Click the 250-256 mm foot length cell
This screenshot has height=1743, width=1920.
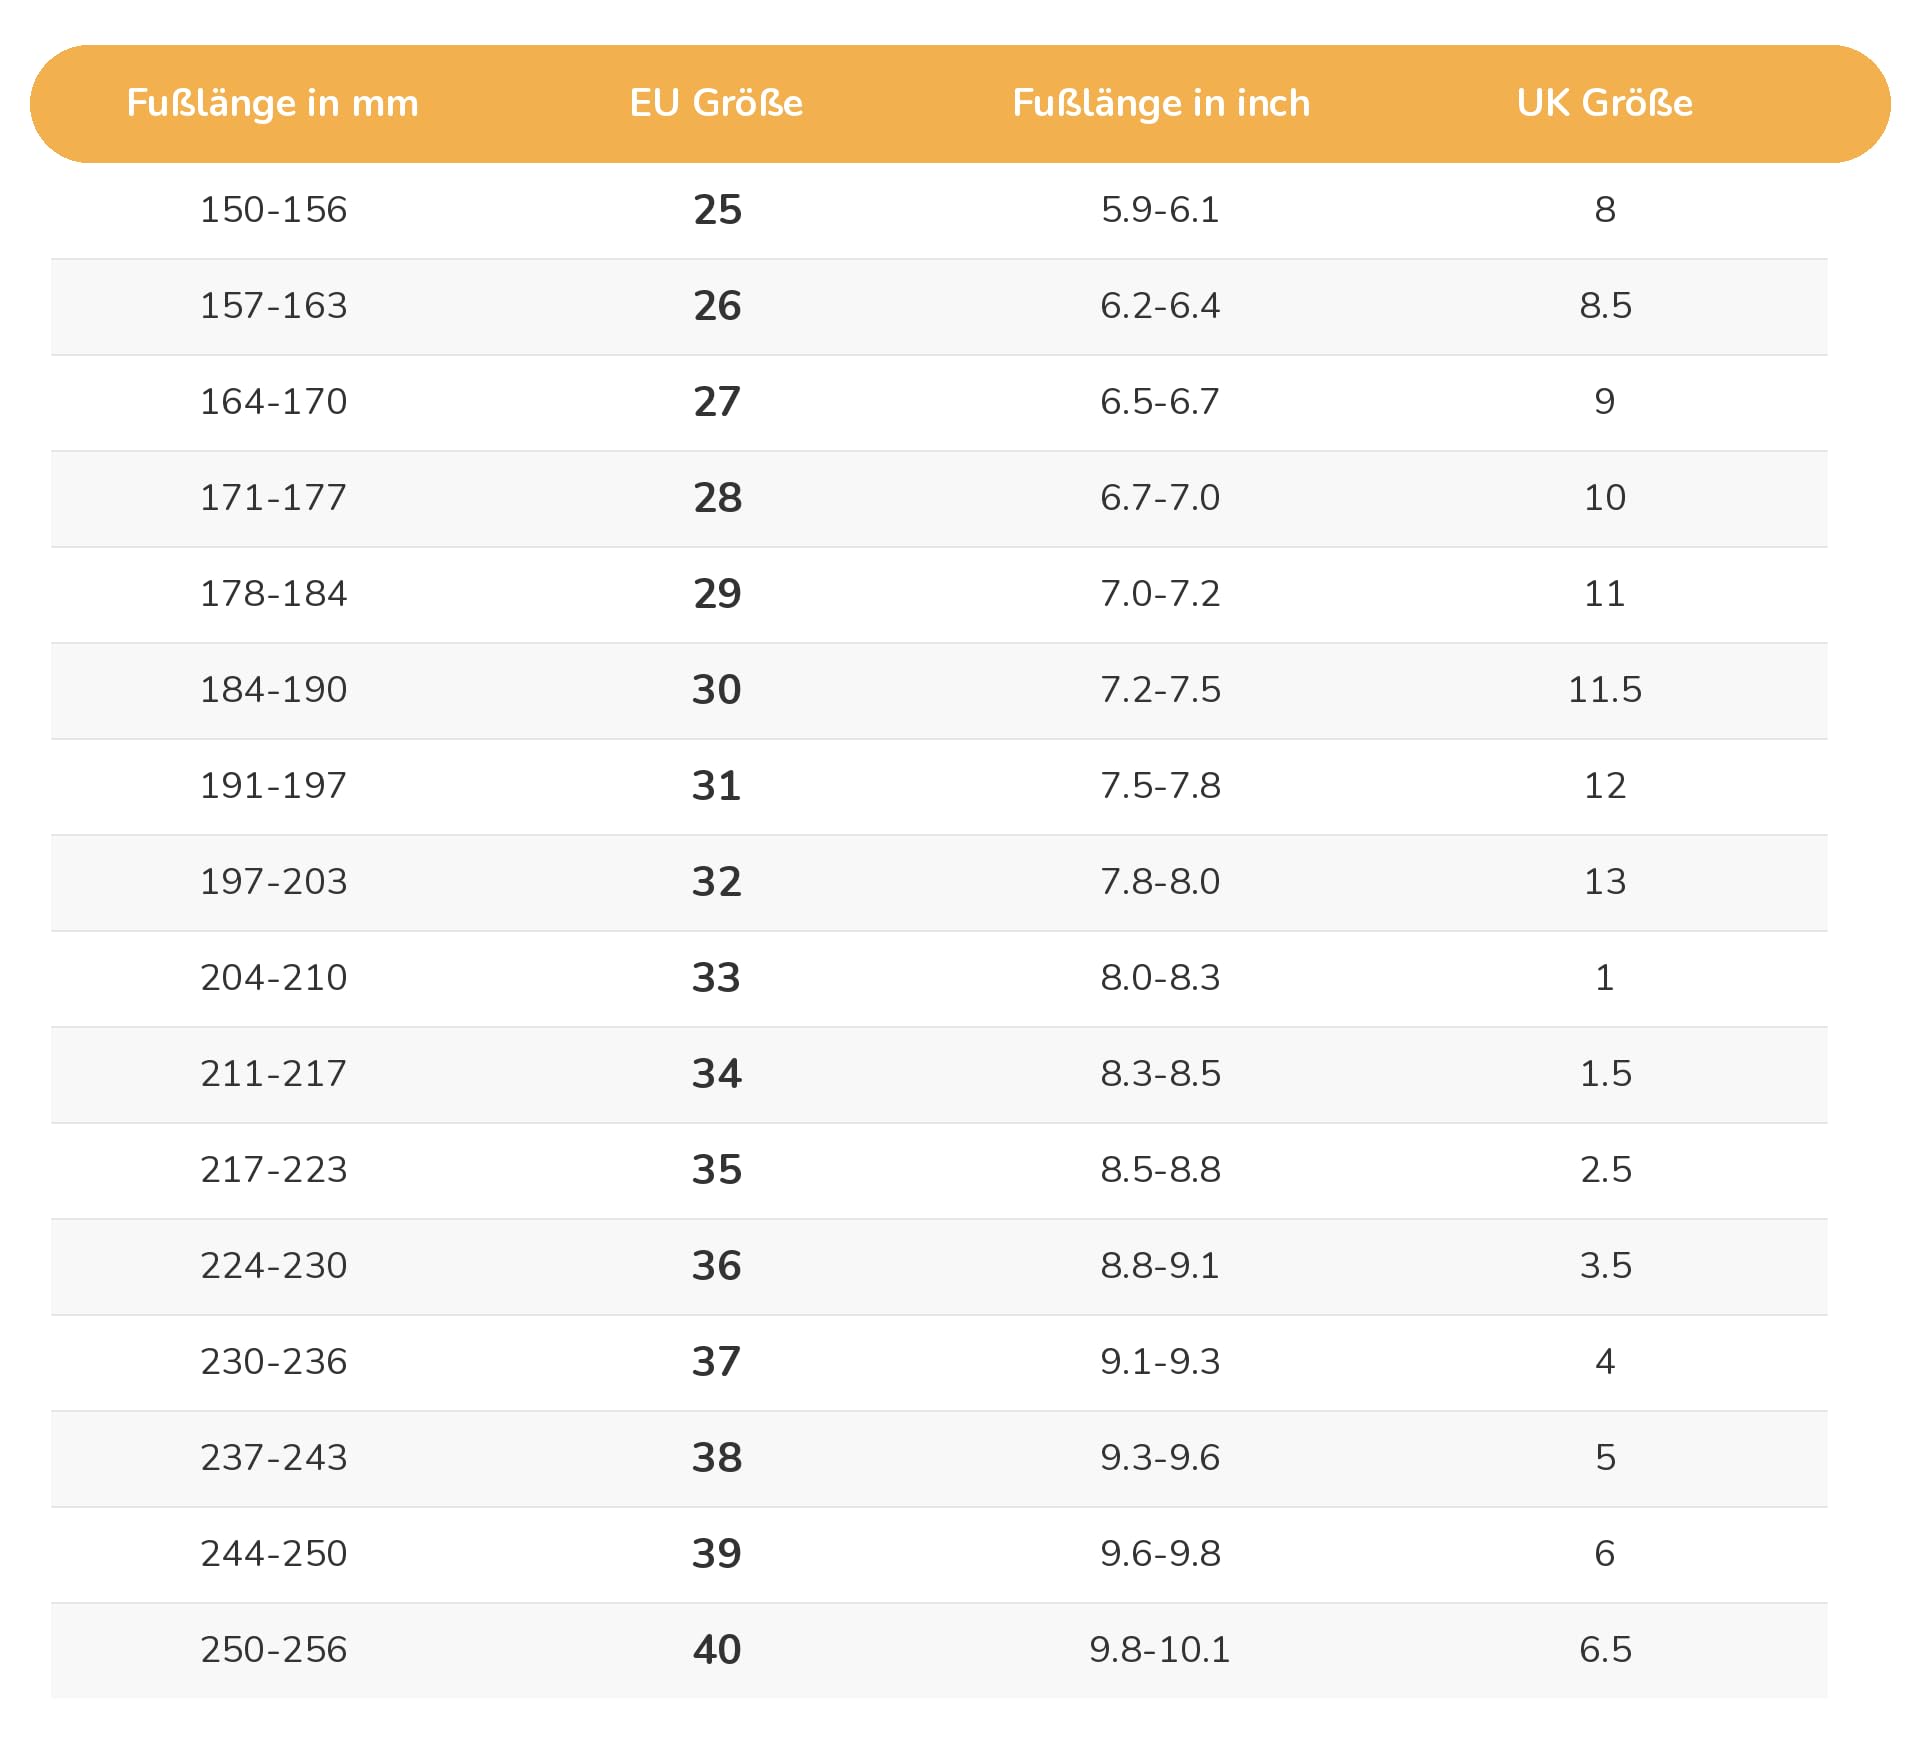pyautogui.click(x=273, y=1650)
